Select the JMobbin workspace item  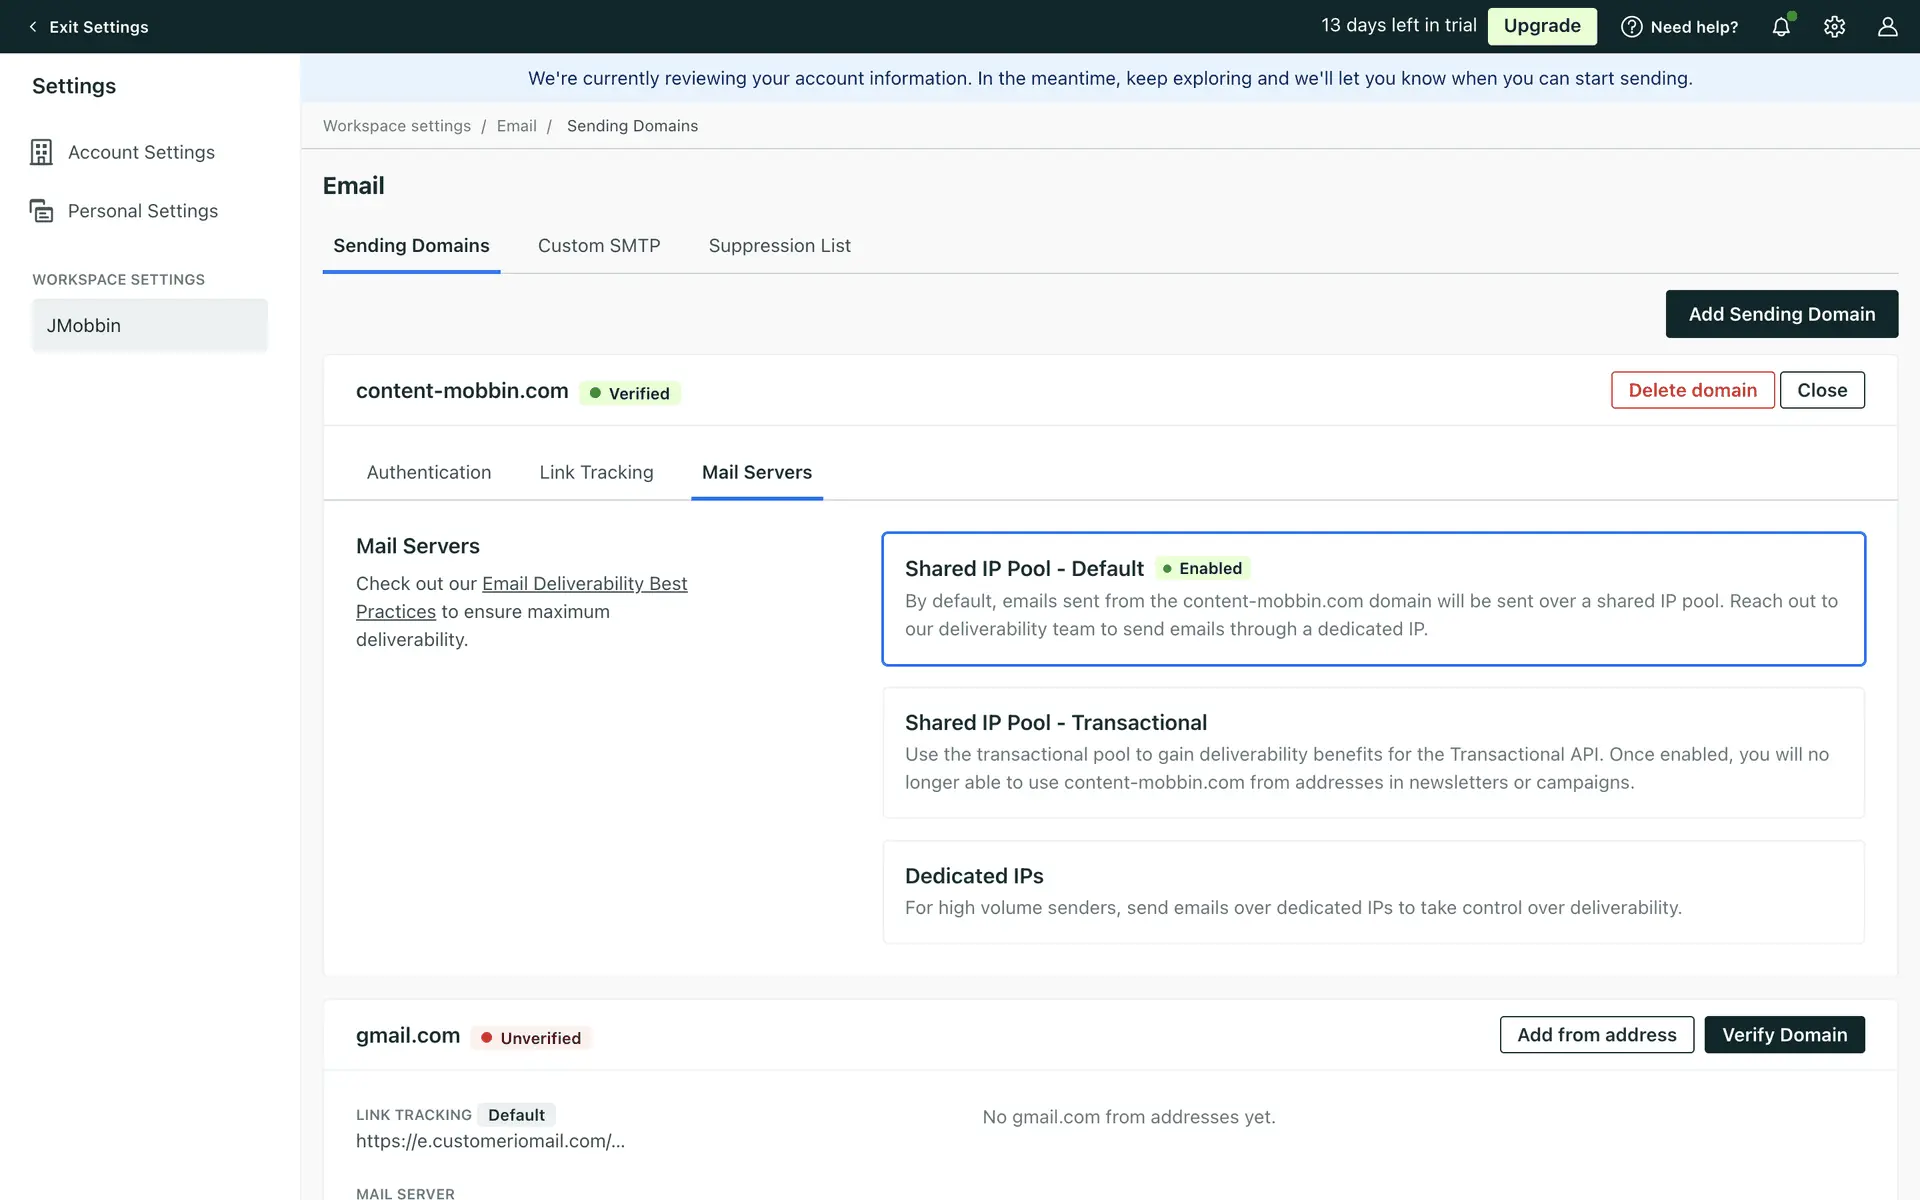pos(149,325)
